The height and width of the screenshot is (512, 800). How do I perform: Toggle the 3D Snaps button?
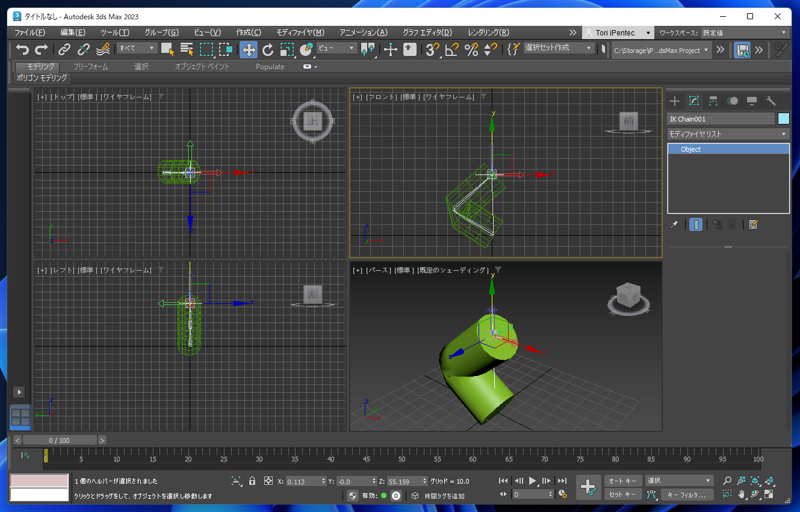(433, 49)
